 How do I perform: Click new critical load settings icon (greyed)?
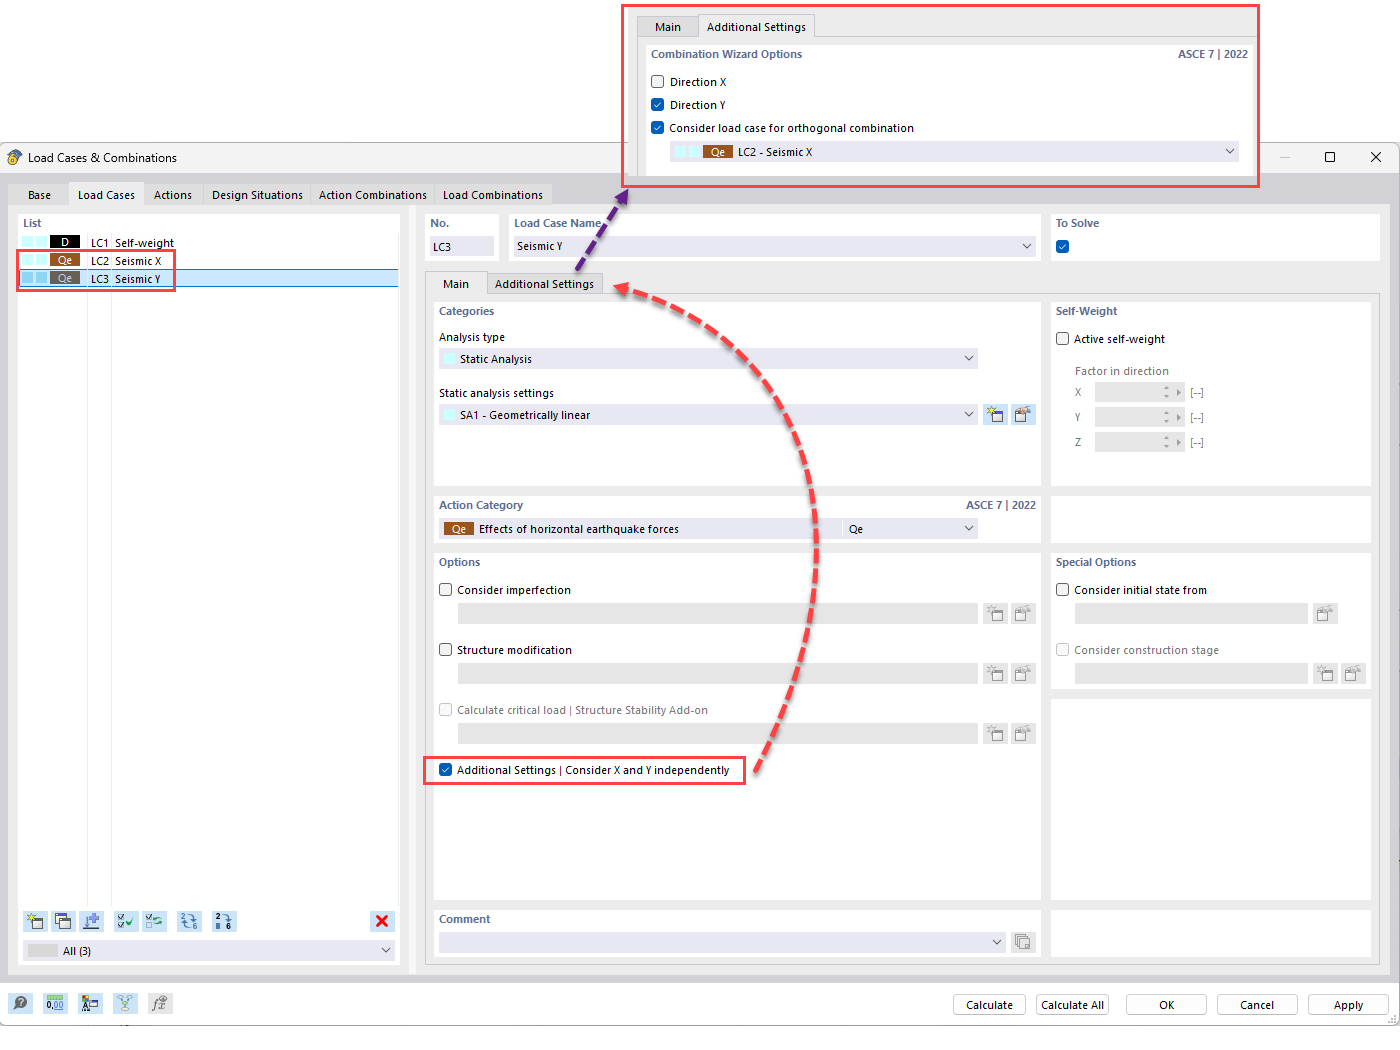[995, 734]
